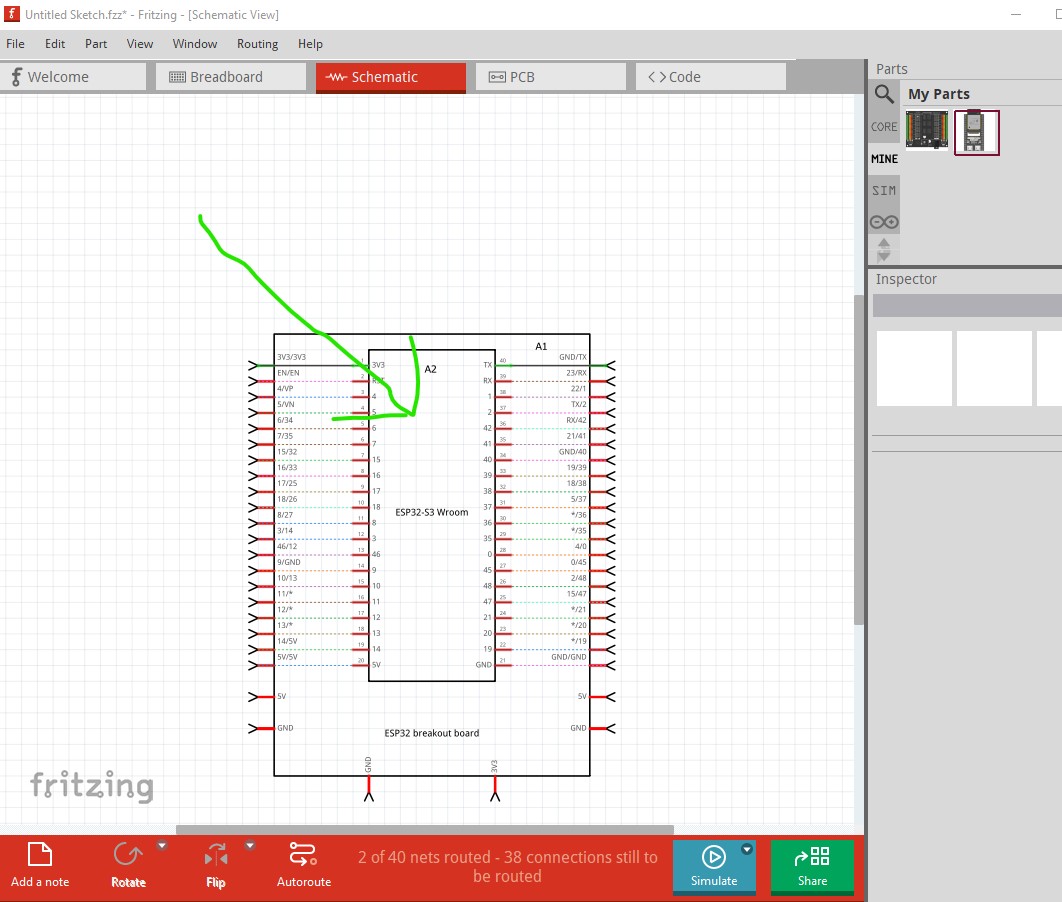
Task: Click the ESP32 breakout board label
Action: coord(431,733)
